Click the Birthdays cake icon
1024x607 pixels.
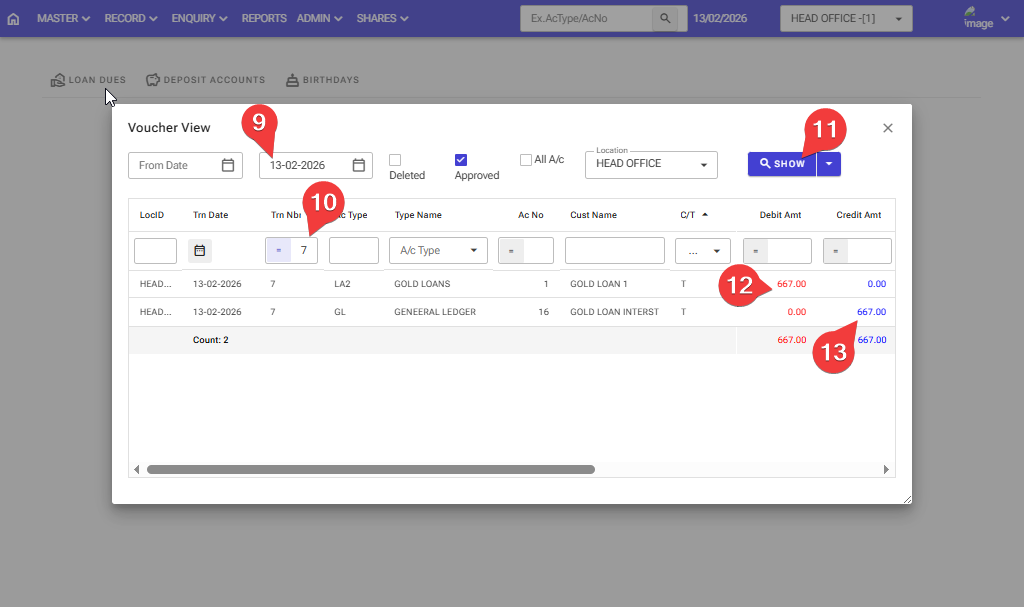pos(292,80)
